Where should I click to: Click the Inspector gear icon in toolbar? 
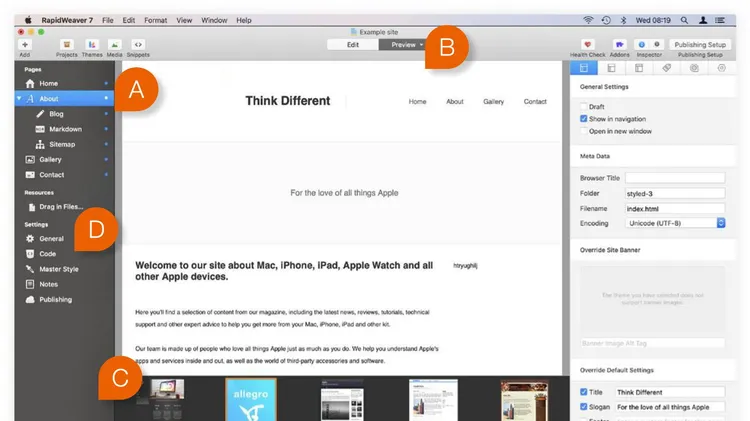[657, 44]
